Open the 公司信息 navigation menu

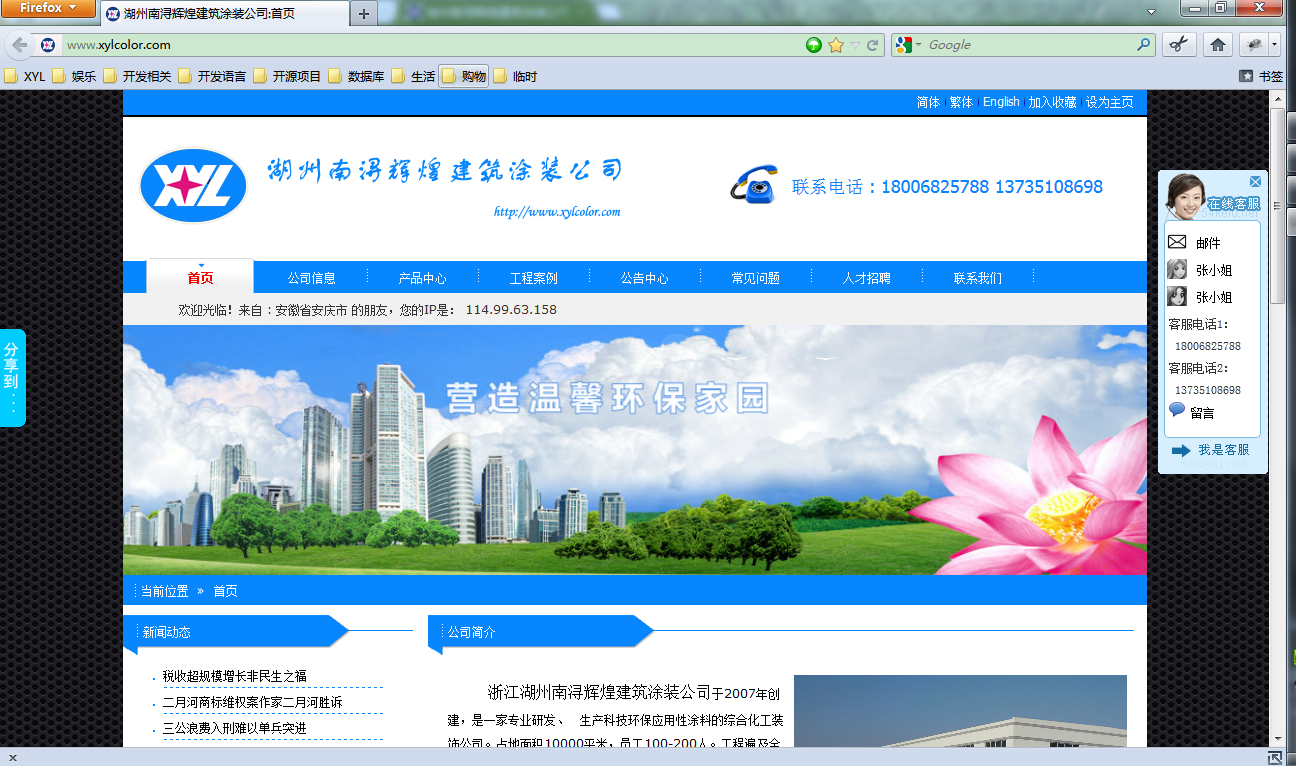point(311,278)
